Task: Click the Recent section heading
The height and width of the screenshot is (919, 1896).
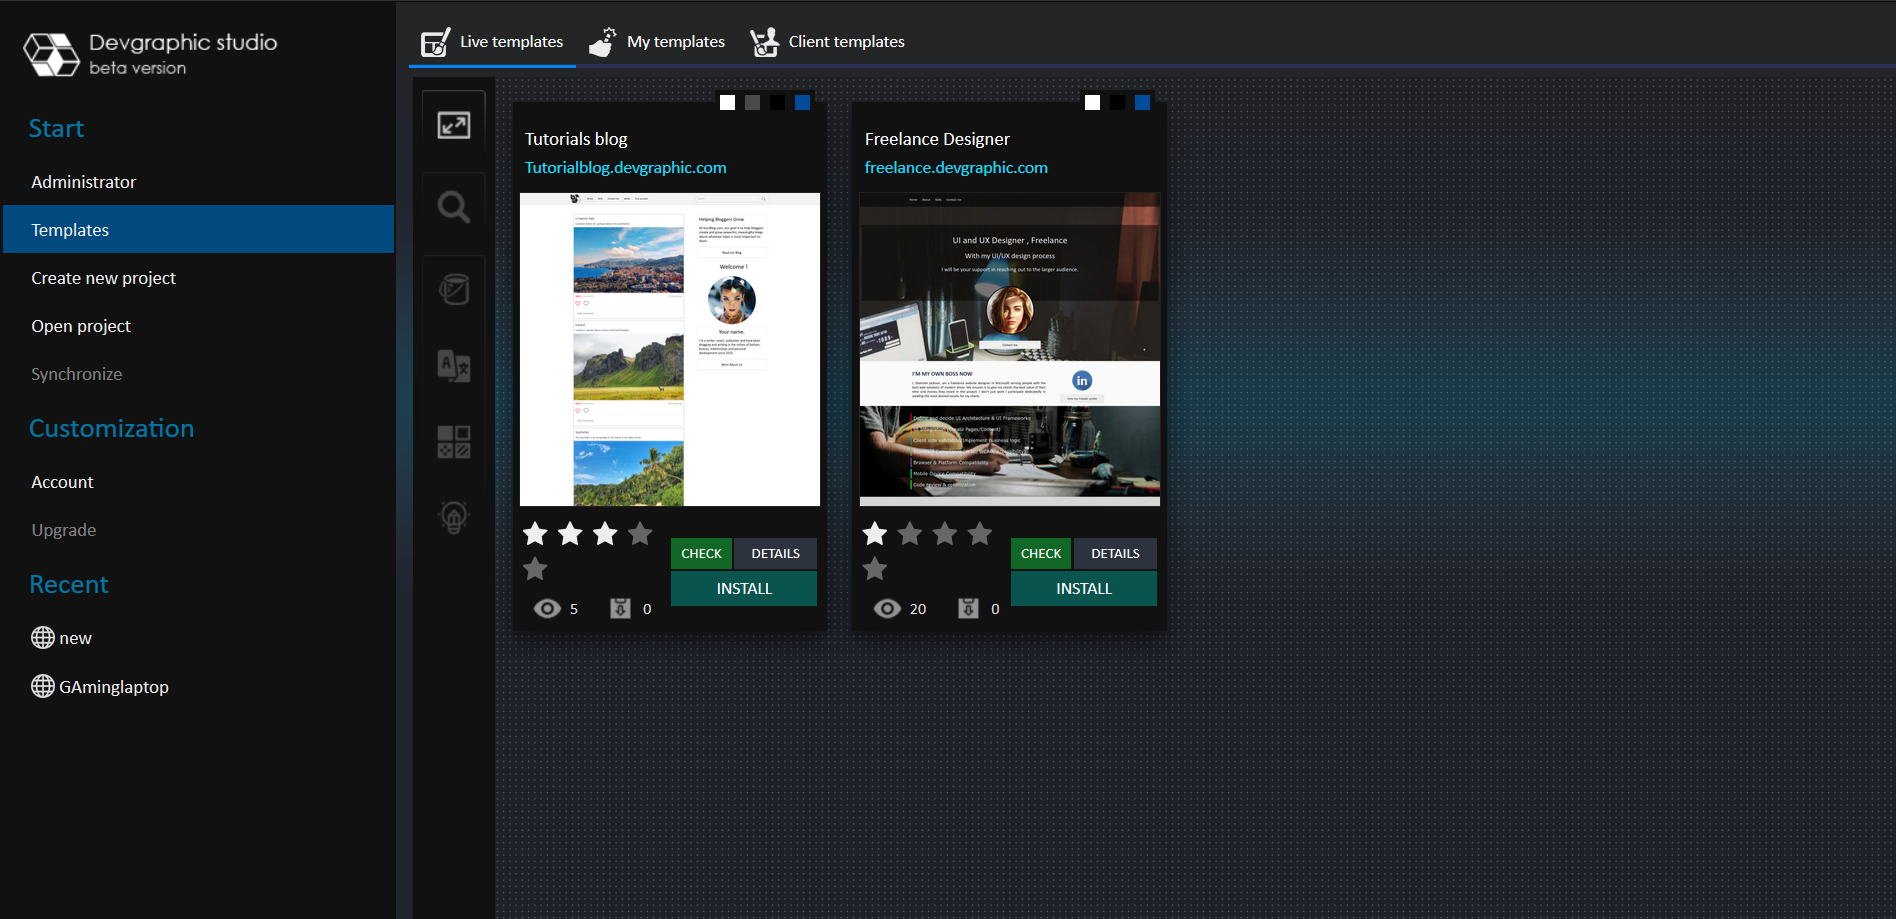Action: [68, 584]
